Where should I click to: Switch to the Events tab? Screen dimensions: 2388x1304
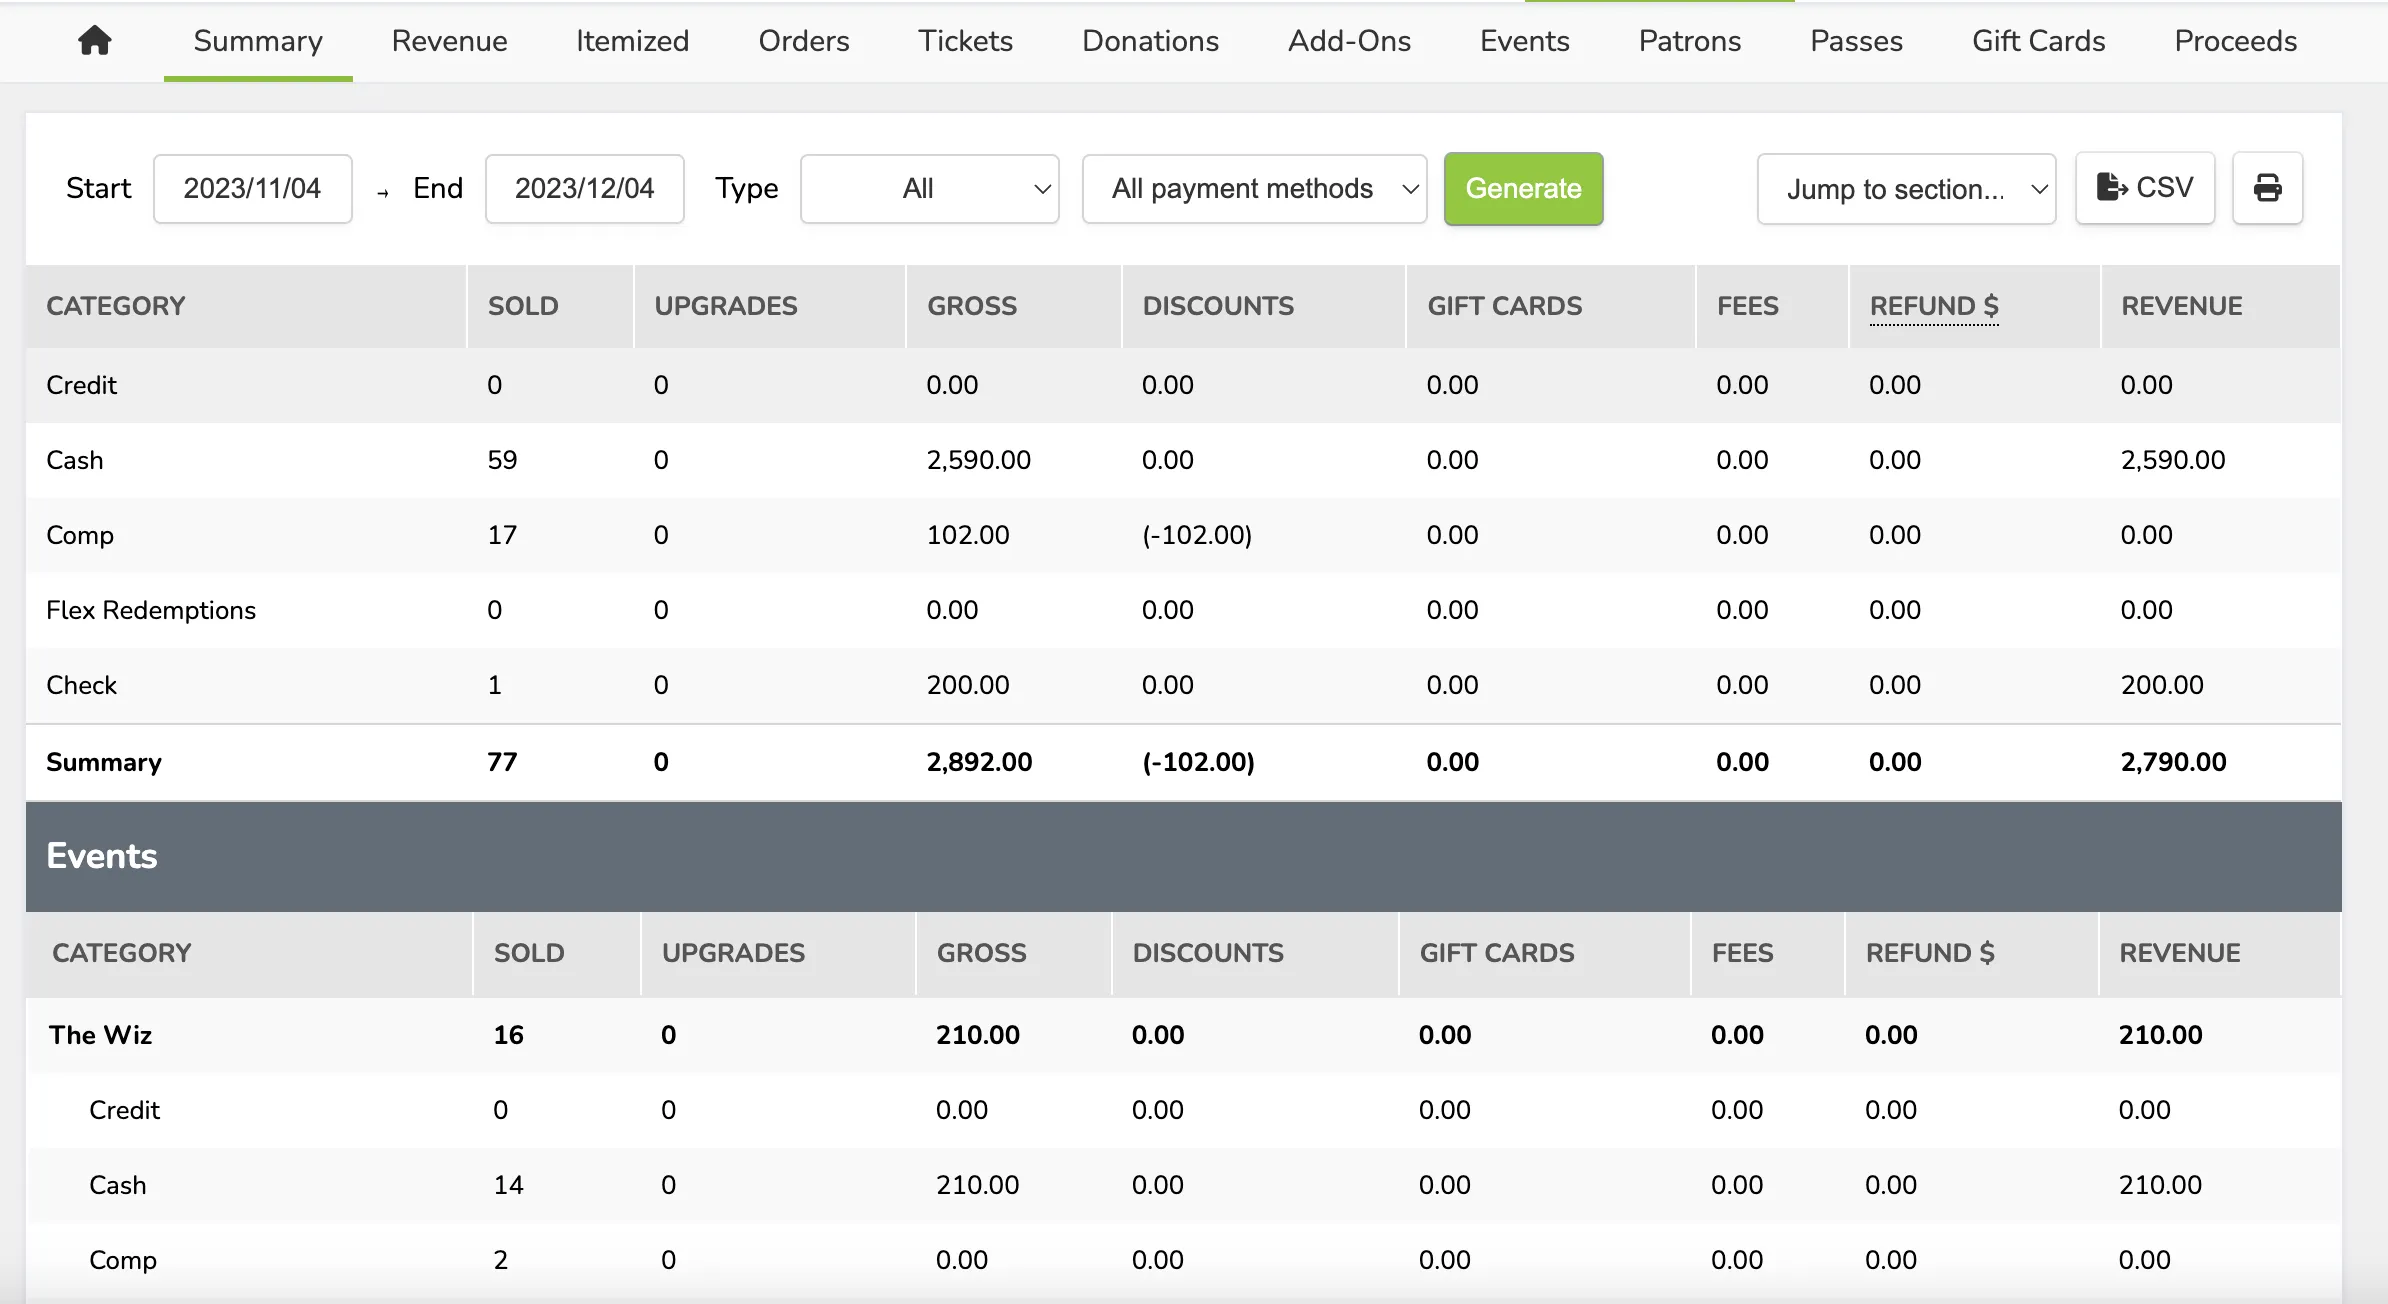coord(1524,41)
